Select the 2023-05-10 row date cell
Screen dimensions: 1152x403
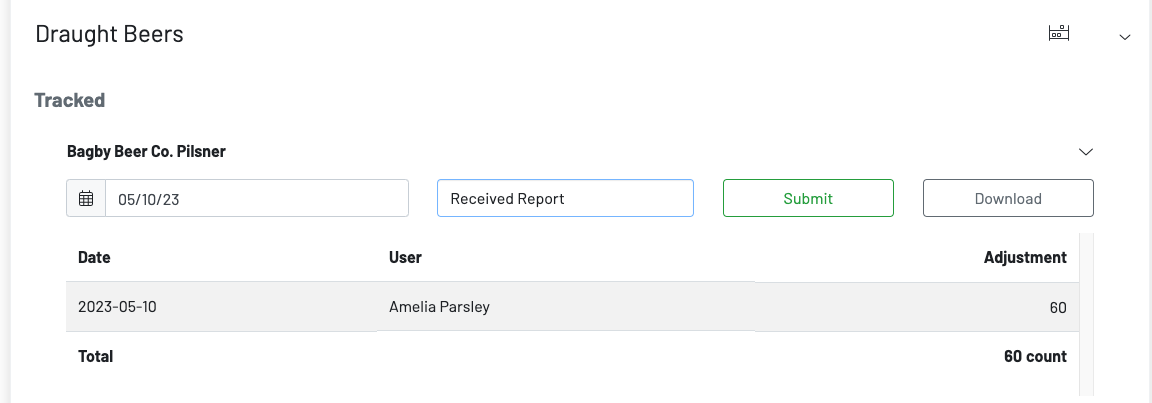[117, 307]
